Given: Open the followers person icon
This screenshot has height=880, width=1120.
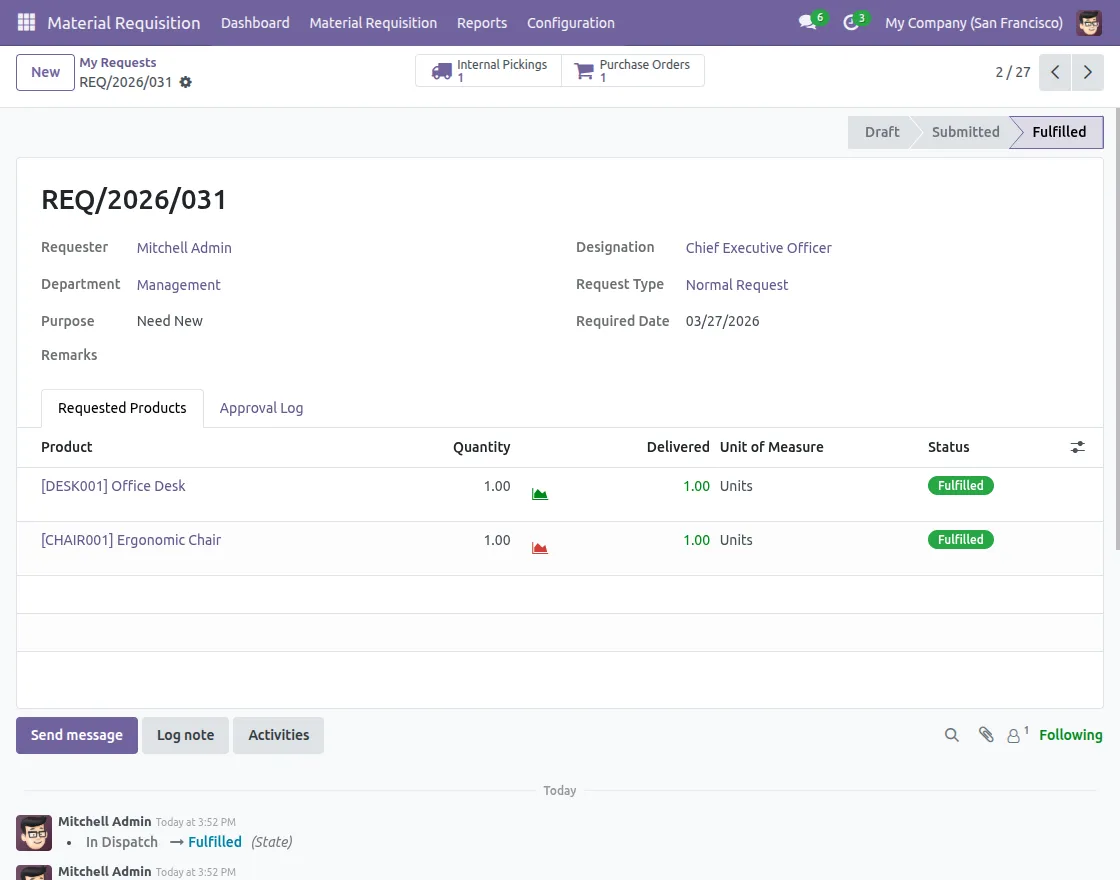Looking at the screenshot, I should tap(1015, 735).
